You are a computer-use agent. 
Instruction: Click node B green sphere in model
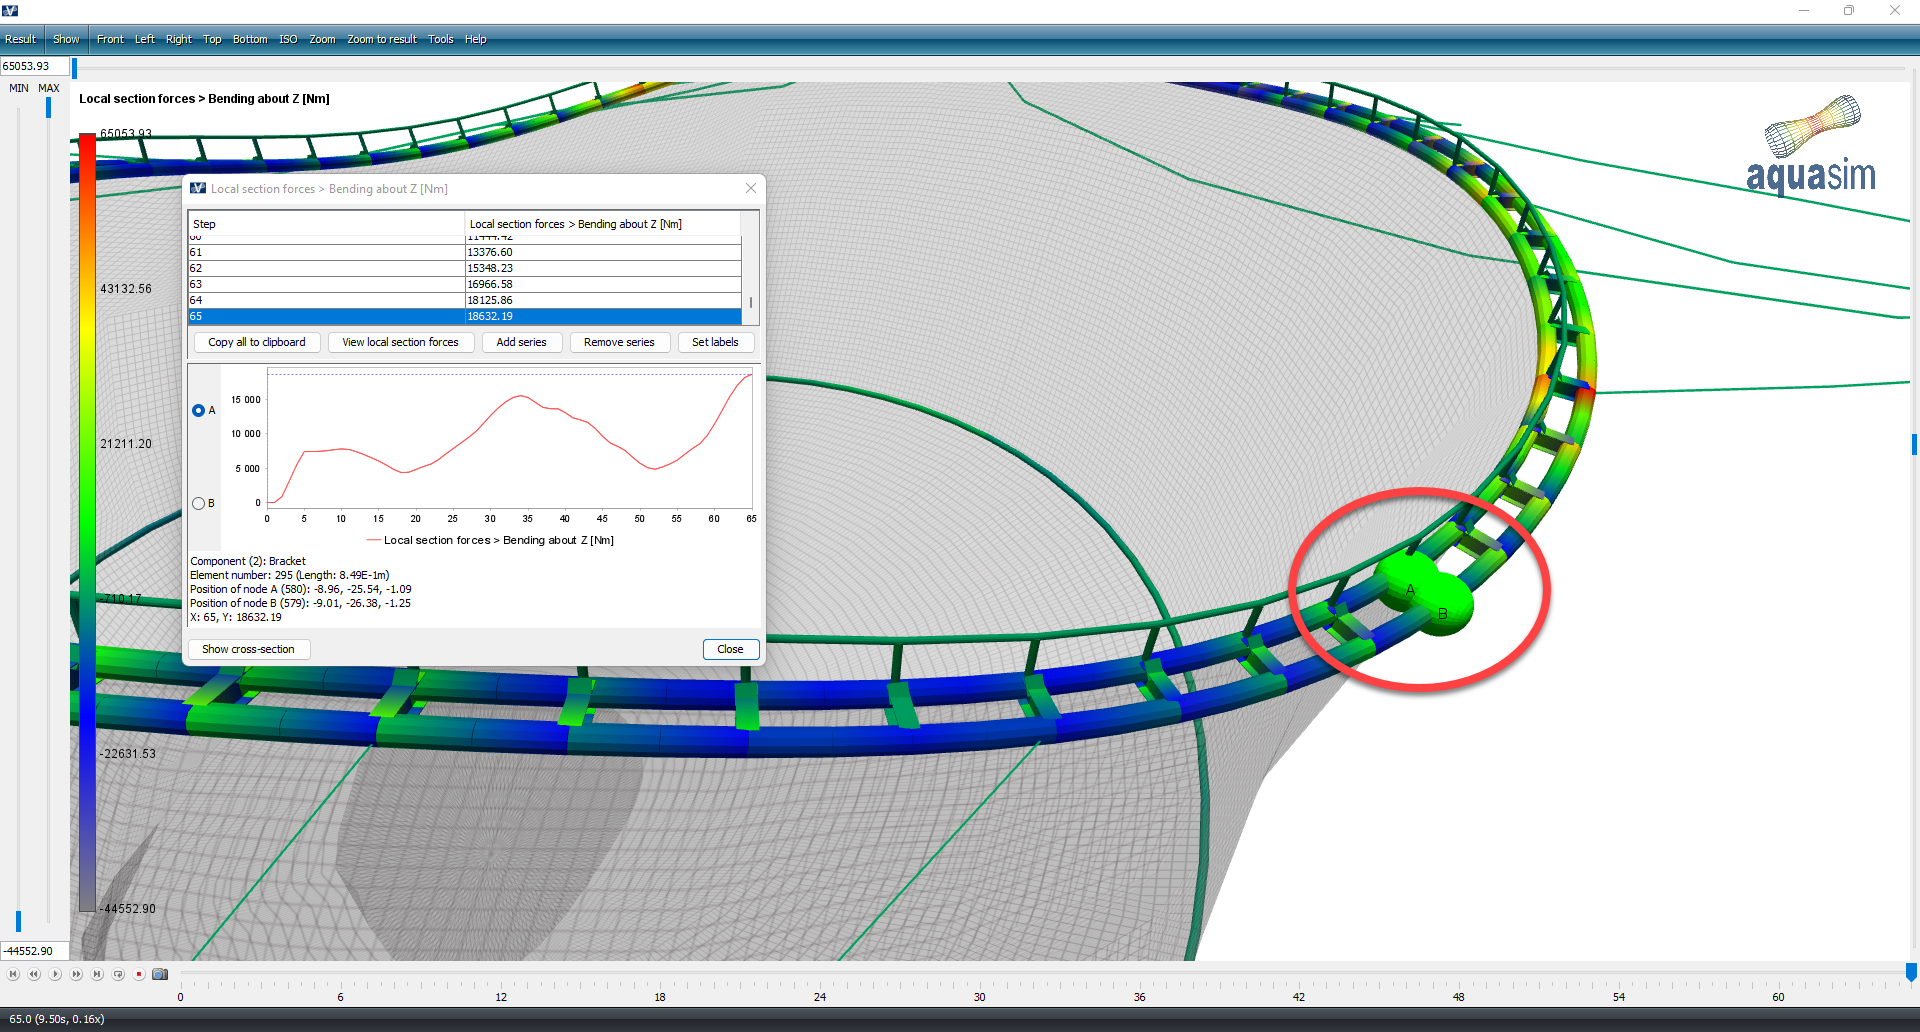point(1445,606)
